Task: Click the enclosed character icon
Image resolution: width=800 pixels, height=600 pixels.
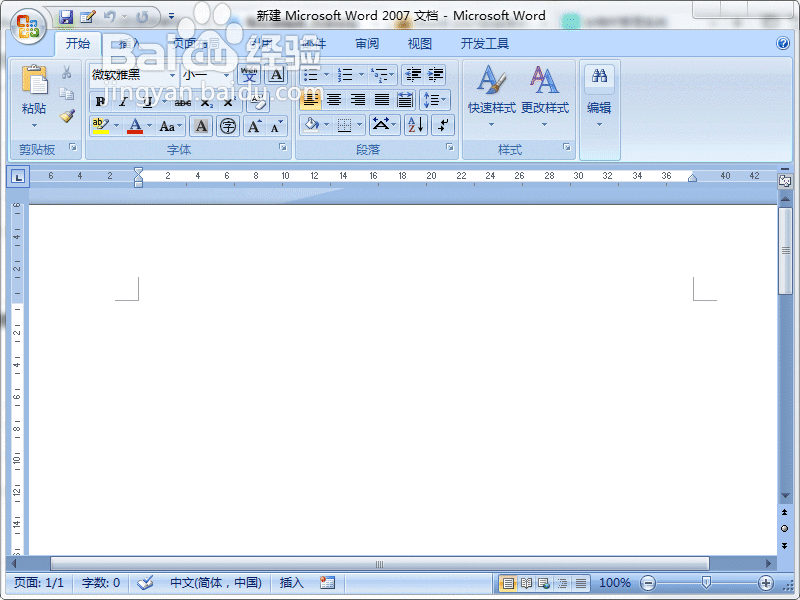Action: [x=228, y=126]
